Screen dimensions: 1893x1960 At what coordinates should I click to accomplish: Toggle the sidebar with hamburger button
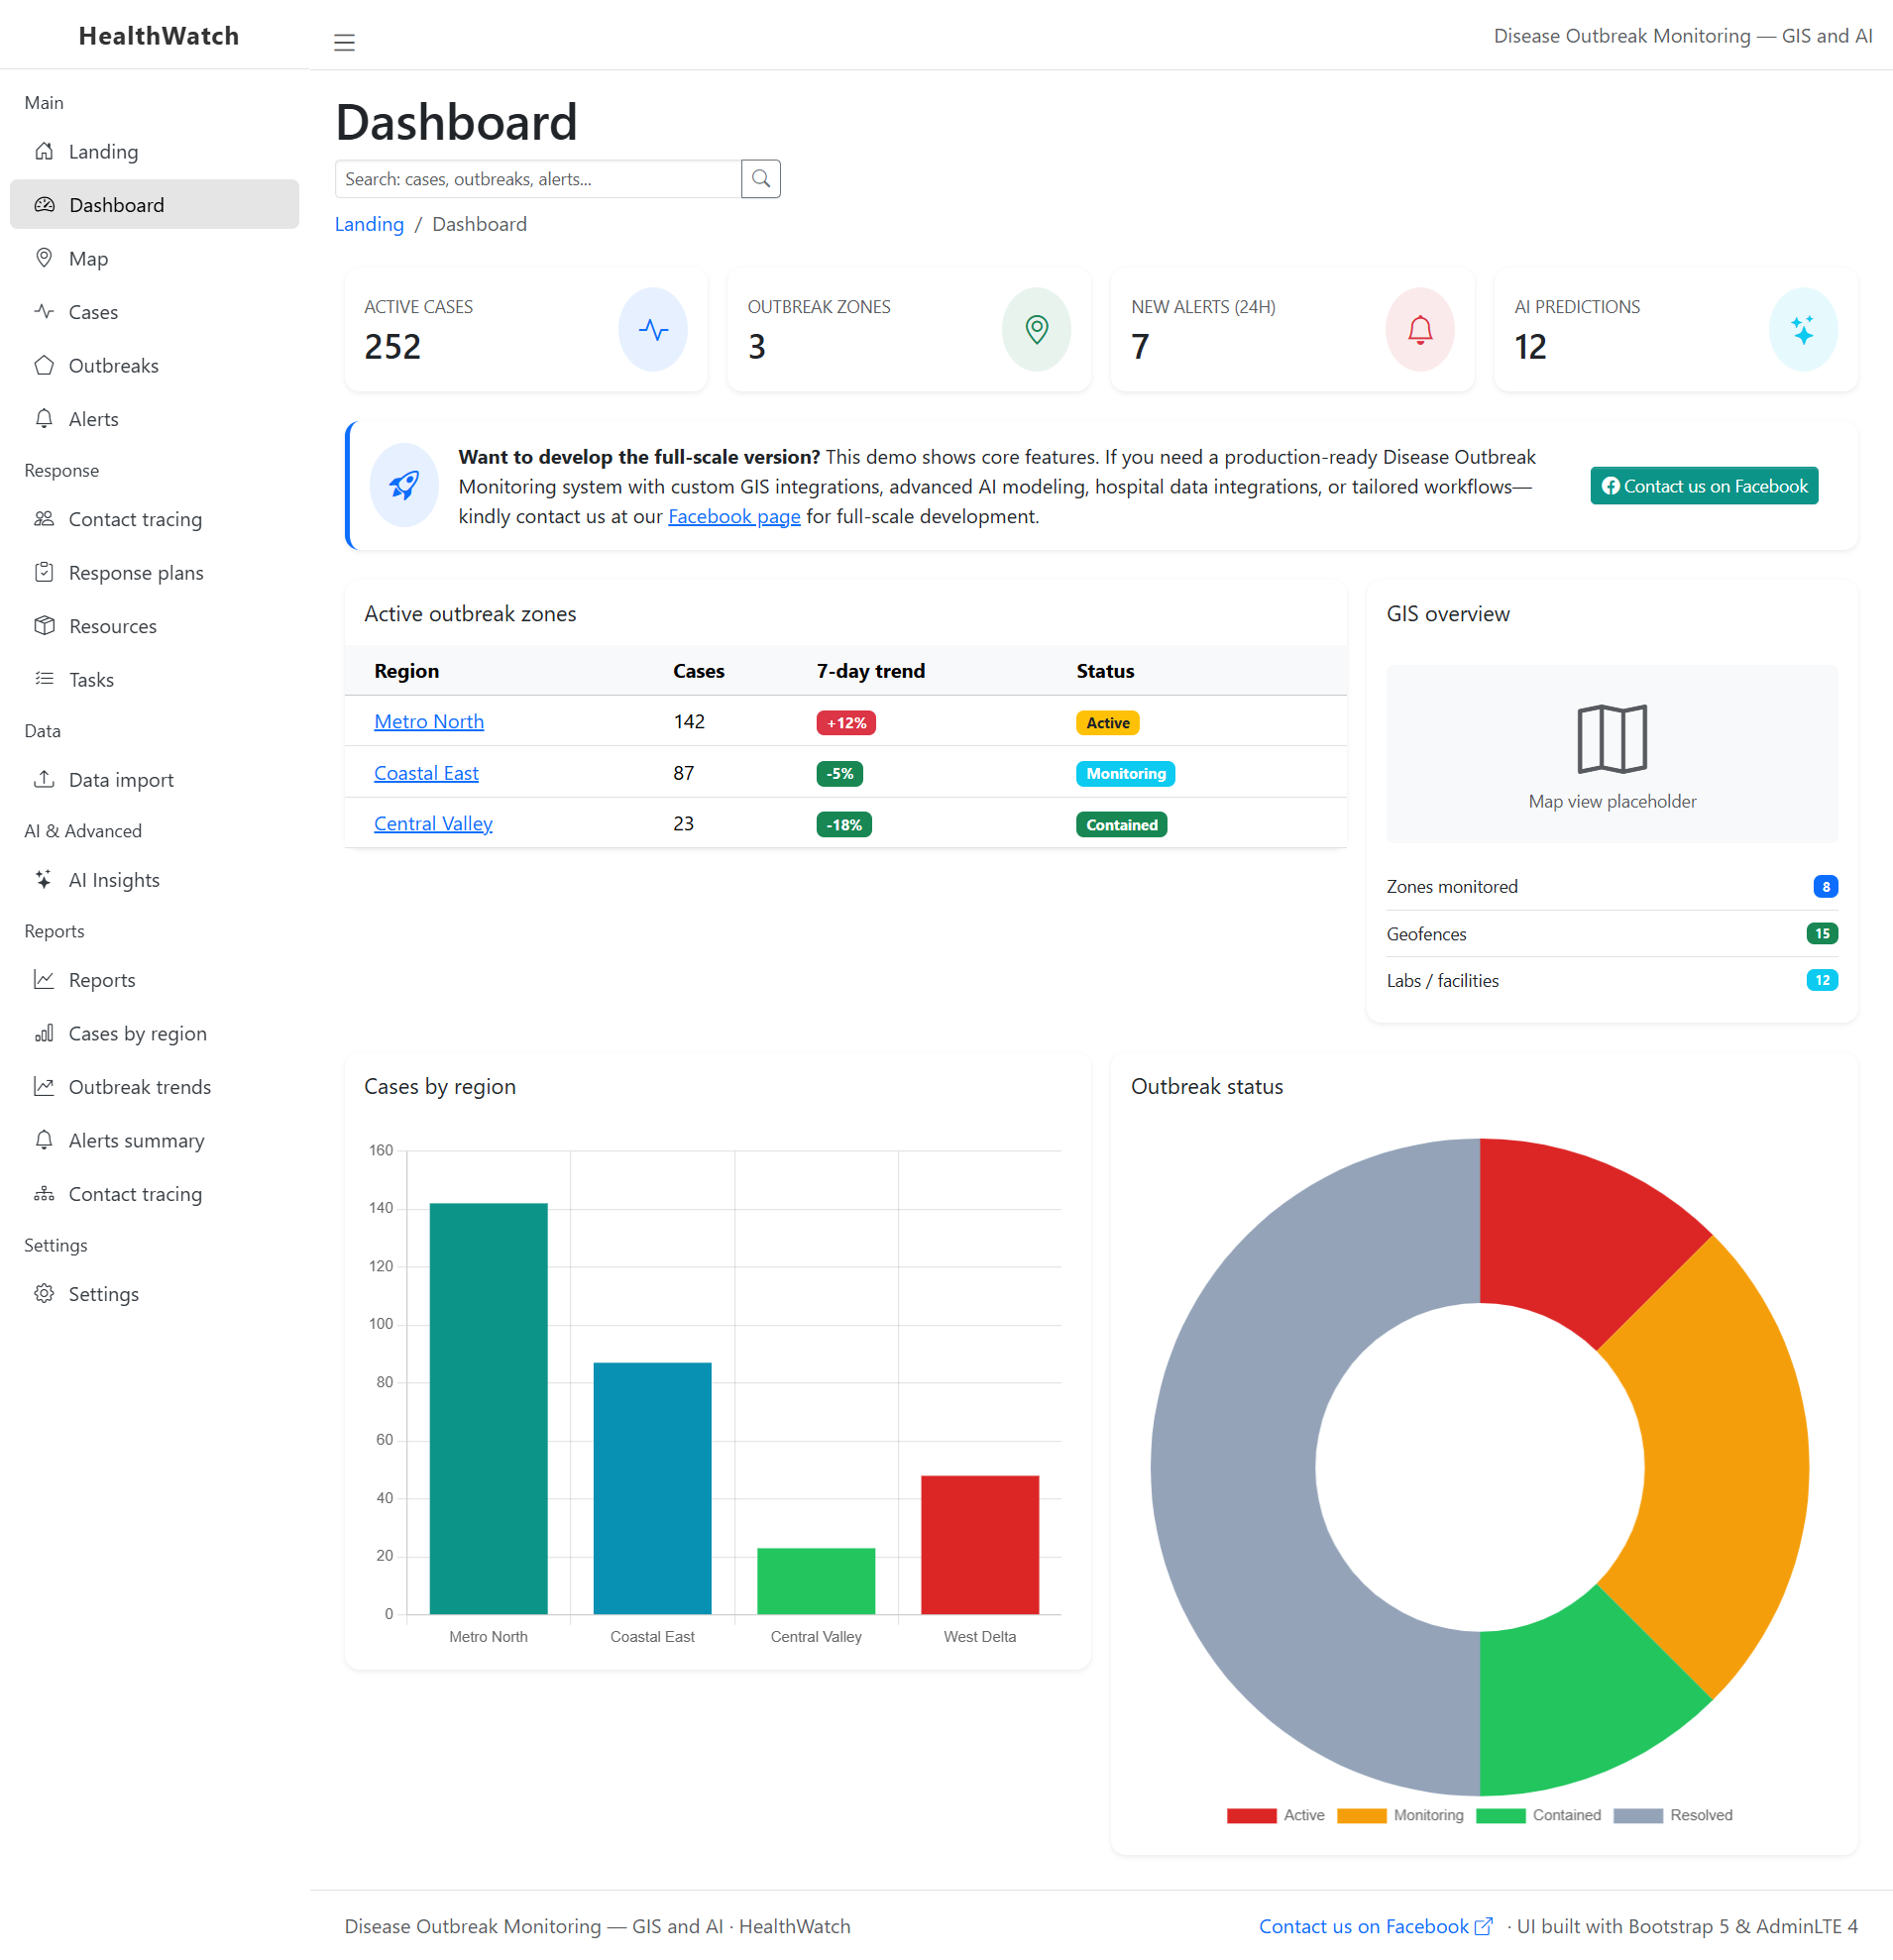pos(344,42)
